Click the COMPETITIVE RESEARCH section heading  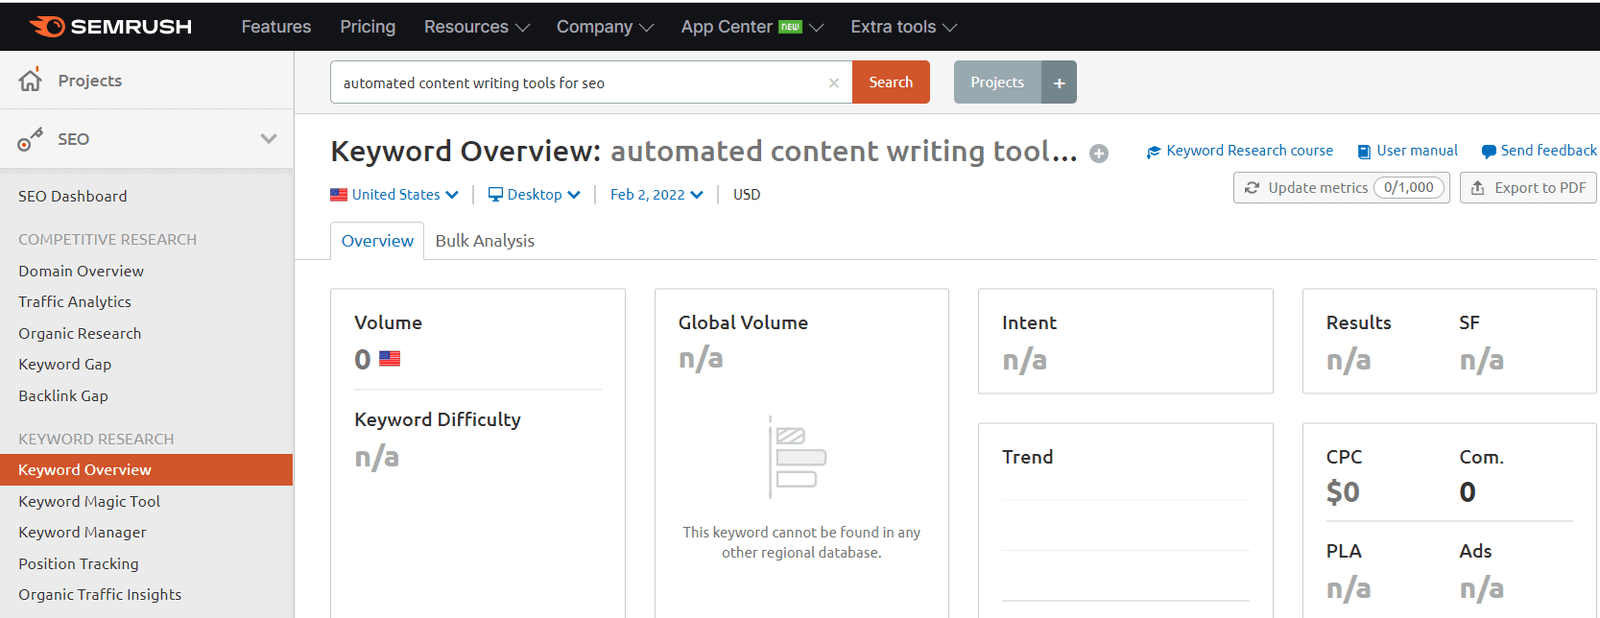pos(107,240)
